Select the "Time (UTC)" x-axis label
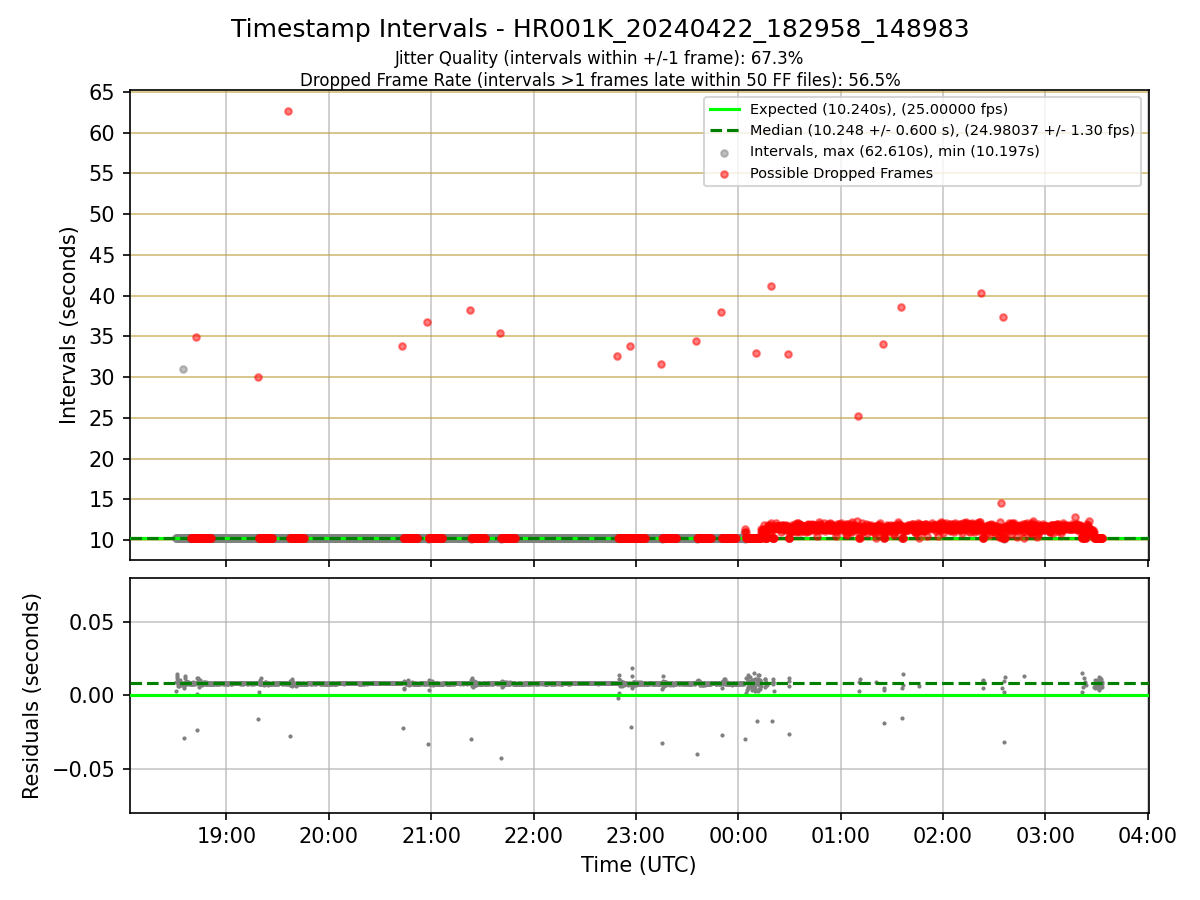Image resolution: width=1200 pixels, height=900 pixels. pyautogui.click(x=638, y=865)
